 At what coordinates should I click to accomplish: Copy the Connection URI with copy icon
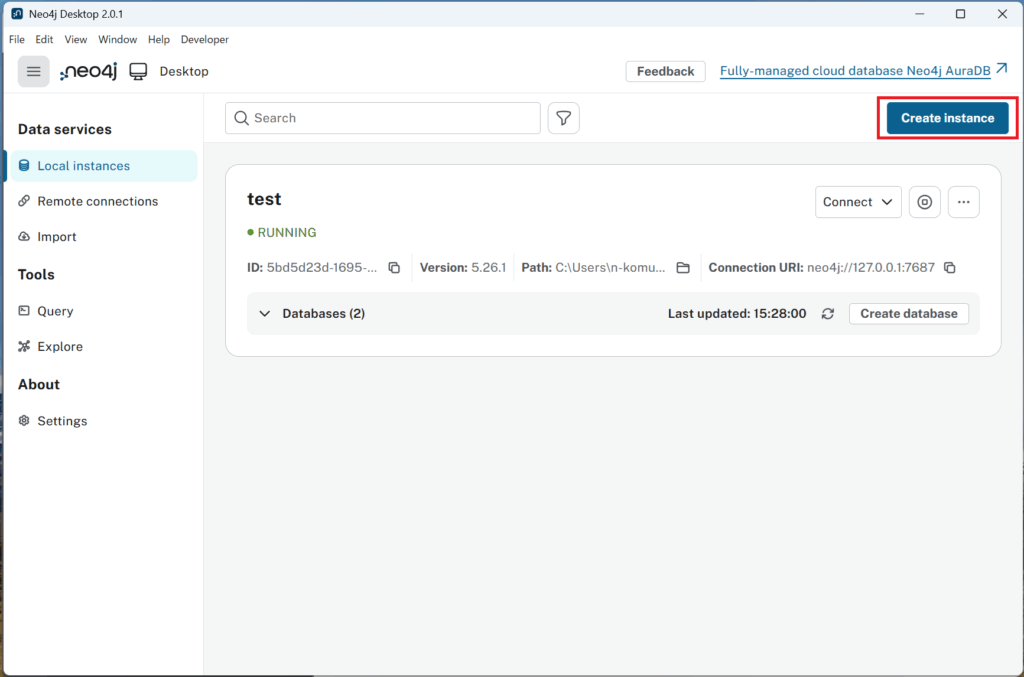pos(950,268)
